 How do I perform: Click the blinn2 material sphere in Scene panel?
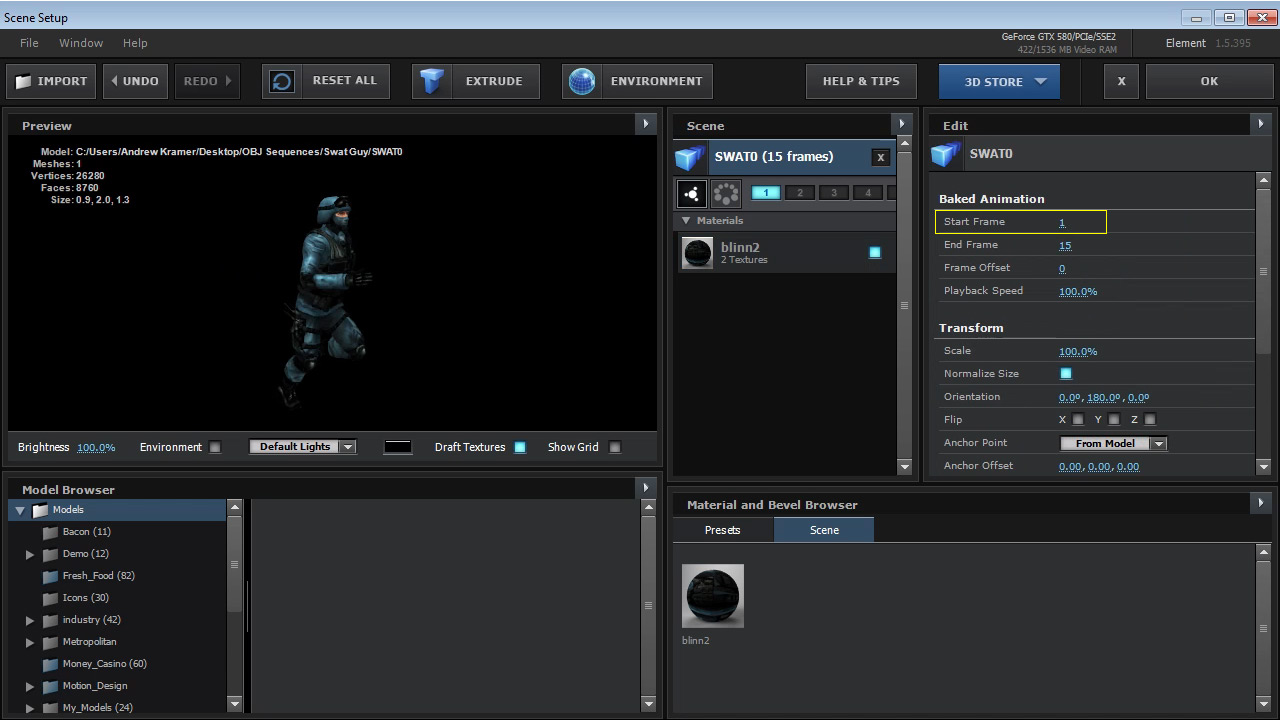[x=697, y=253]
